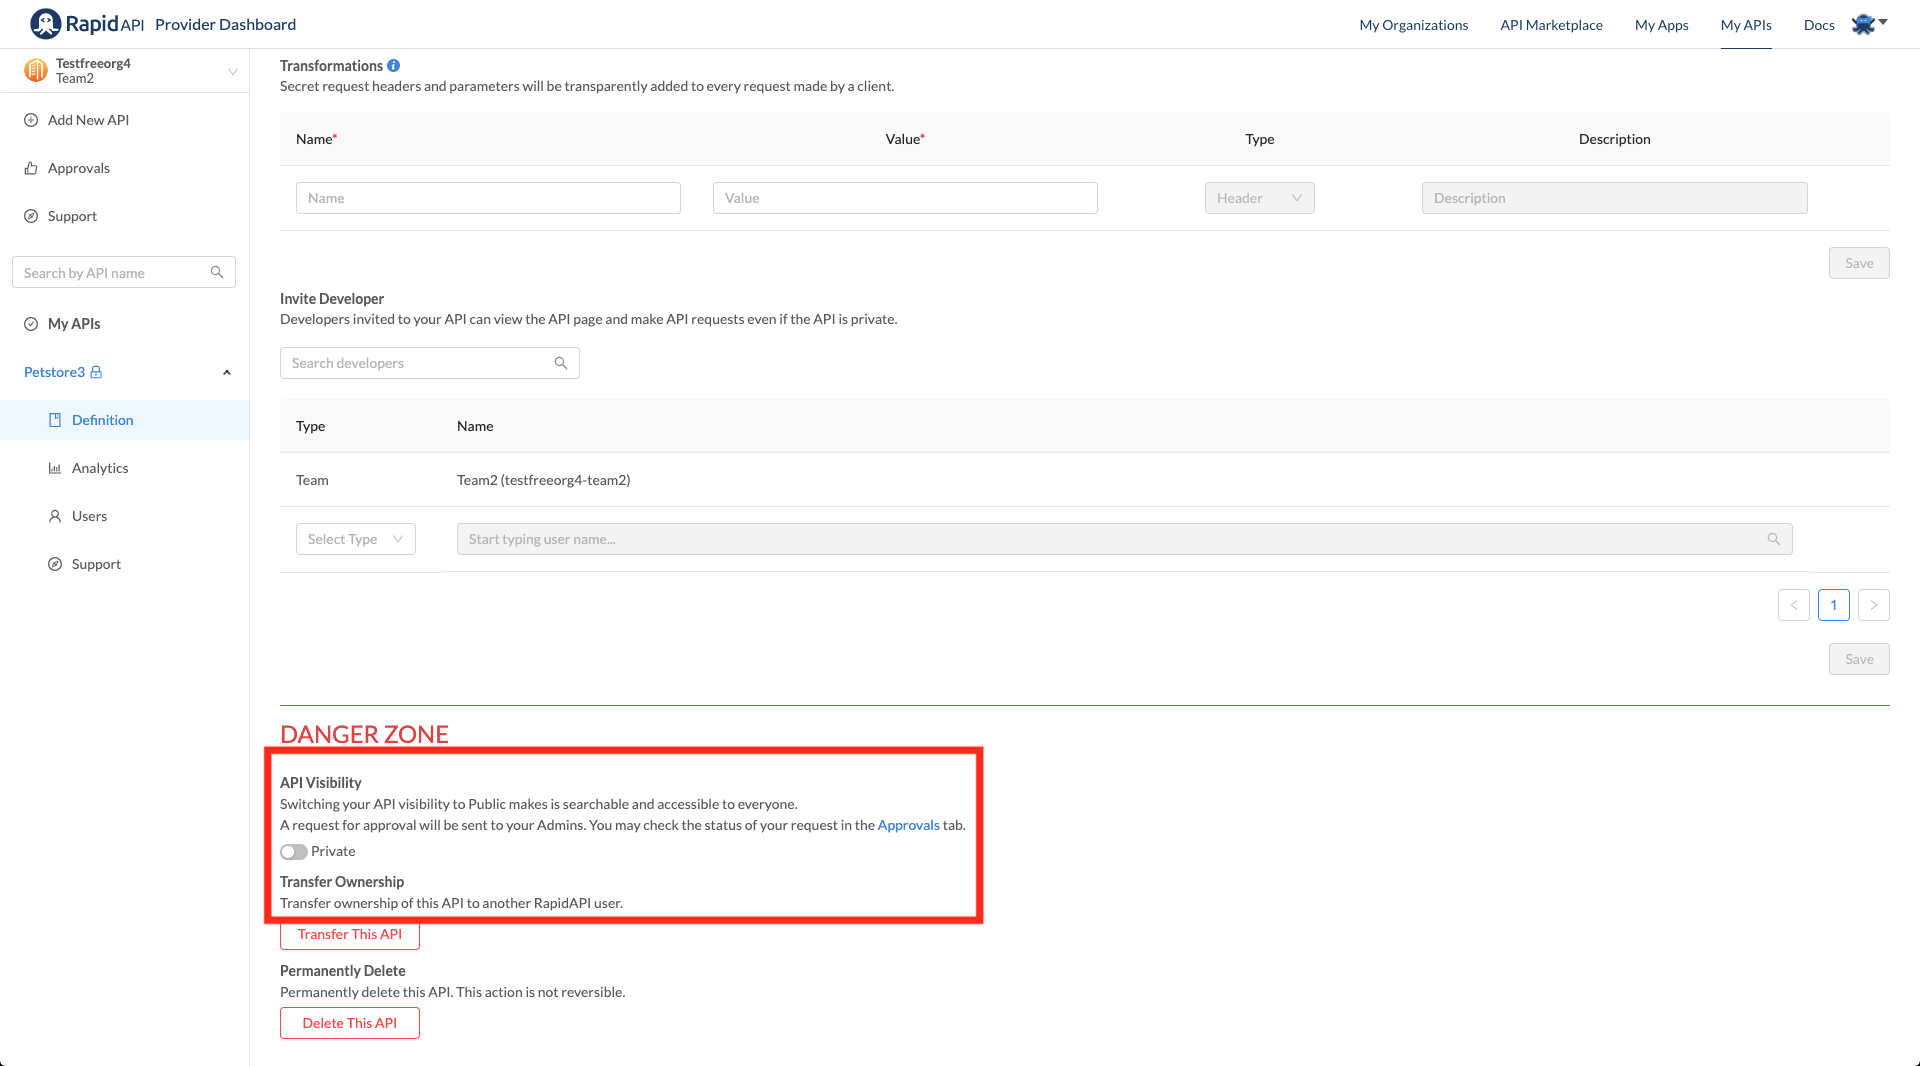The width and height of the screenshot is (1920, 1066).
Task: Click Add New API in the sidebar
Action: click(88, 120)
